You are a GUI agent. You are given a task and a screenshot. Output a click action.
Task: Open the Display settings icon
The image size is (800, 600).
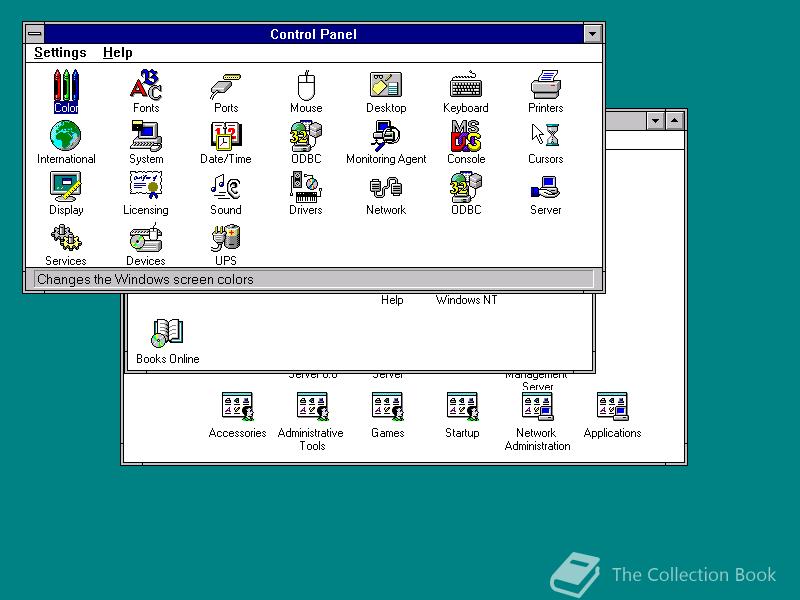point(66,193)
